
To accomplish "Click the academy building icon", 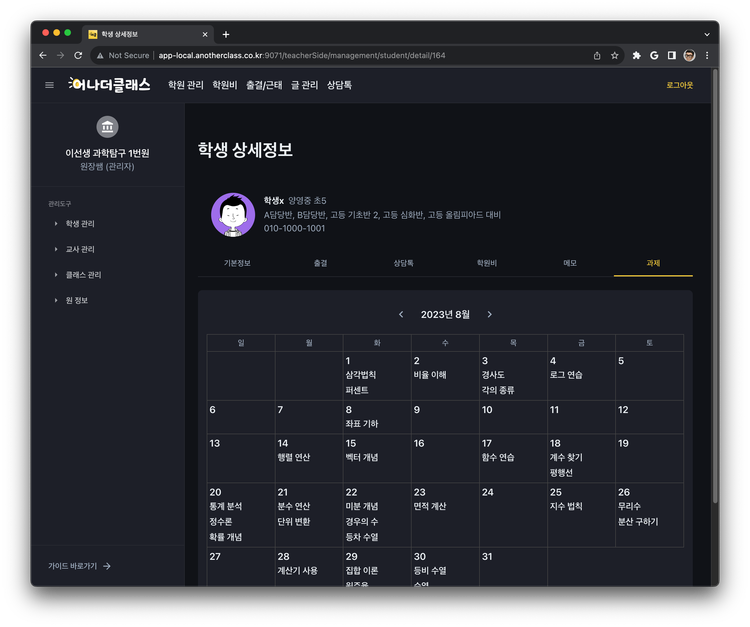I will tap(107, 127).
